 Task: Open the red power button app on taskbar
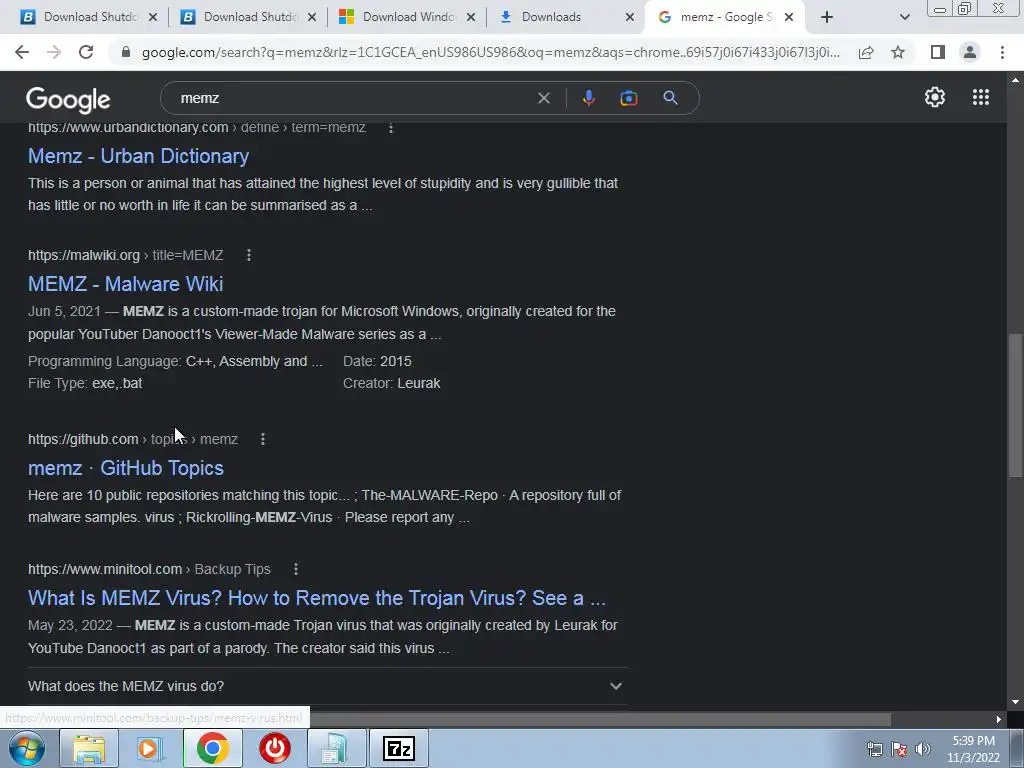click(274, 748)
